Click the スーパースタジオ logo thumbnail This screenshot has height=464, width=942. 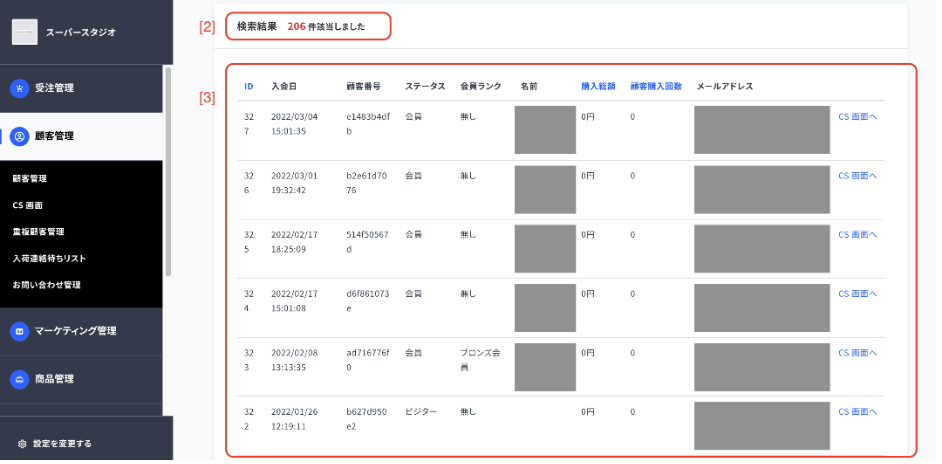[x=25, y=32]
